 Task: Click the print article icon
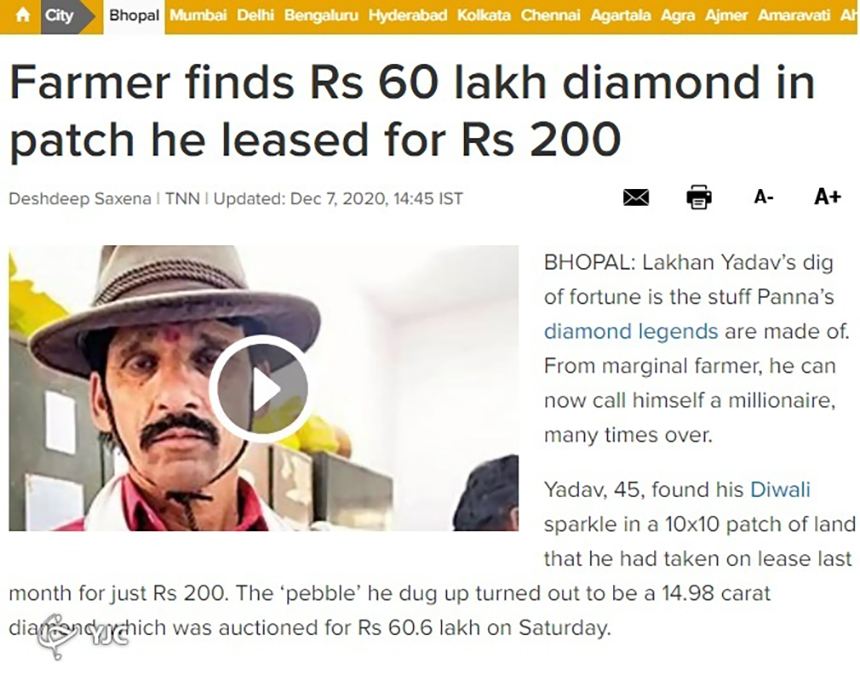[699, 198]
